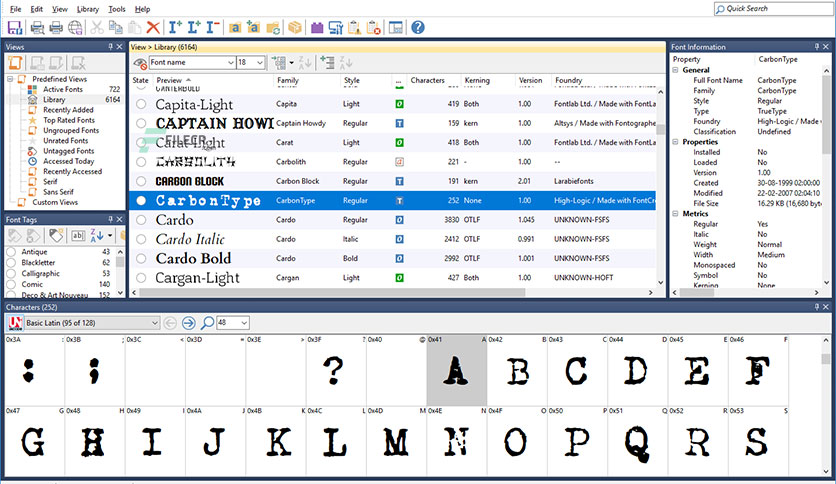This screenshot has width=836, height=484.
Task: Select Active Fonts view
Action: 63,90
